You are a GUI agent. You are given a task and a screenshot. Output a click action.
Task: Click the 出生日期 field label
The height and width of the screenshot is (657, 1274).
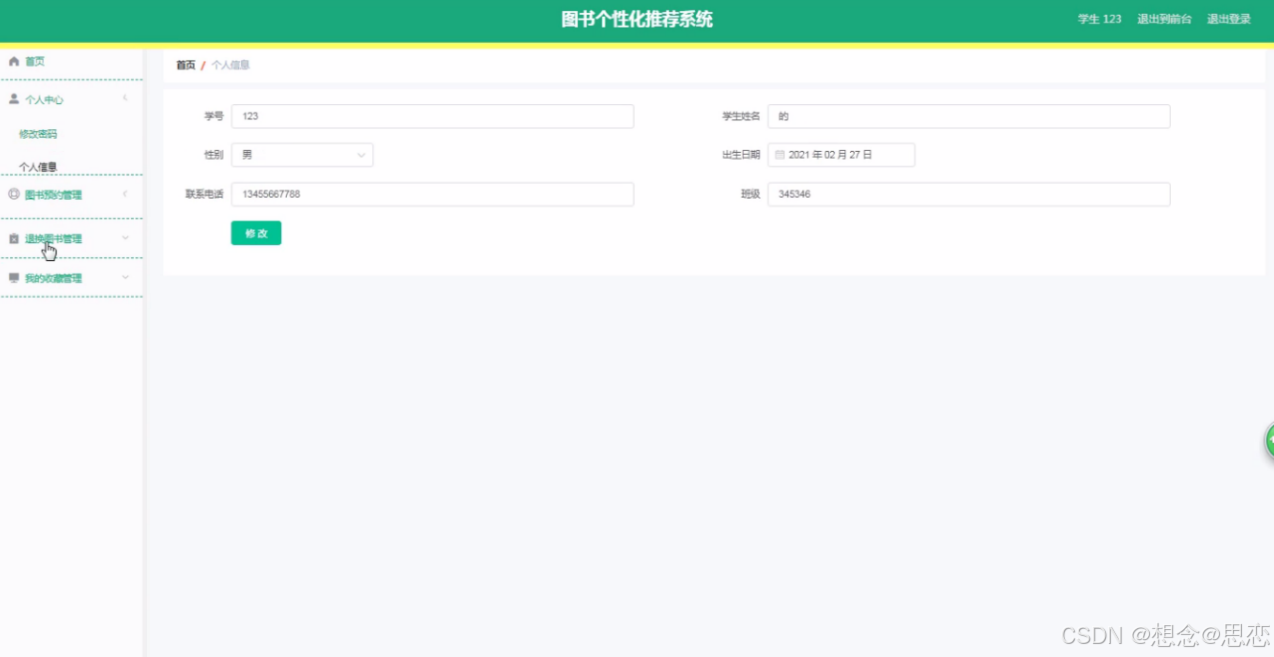741,155
